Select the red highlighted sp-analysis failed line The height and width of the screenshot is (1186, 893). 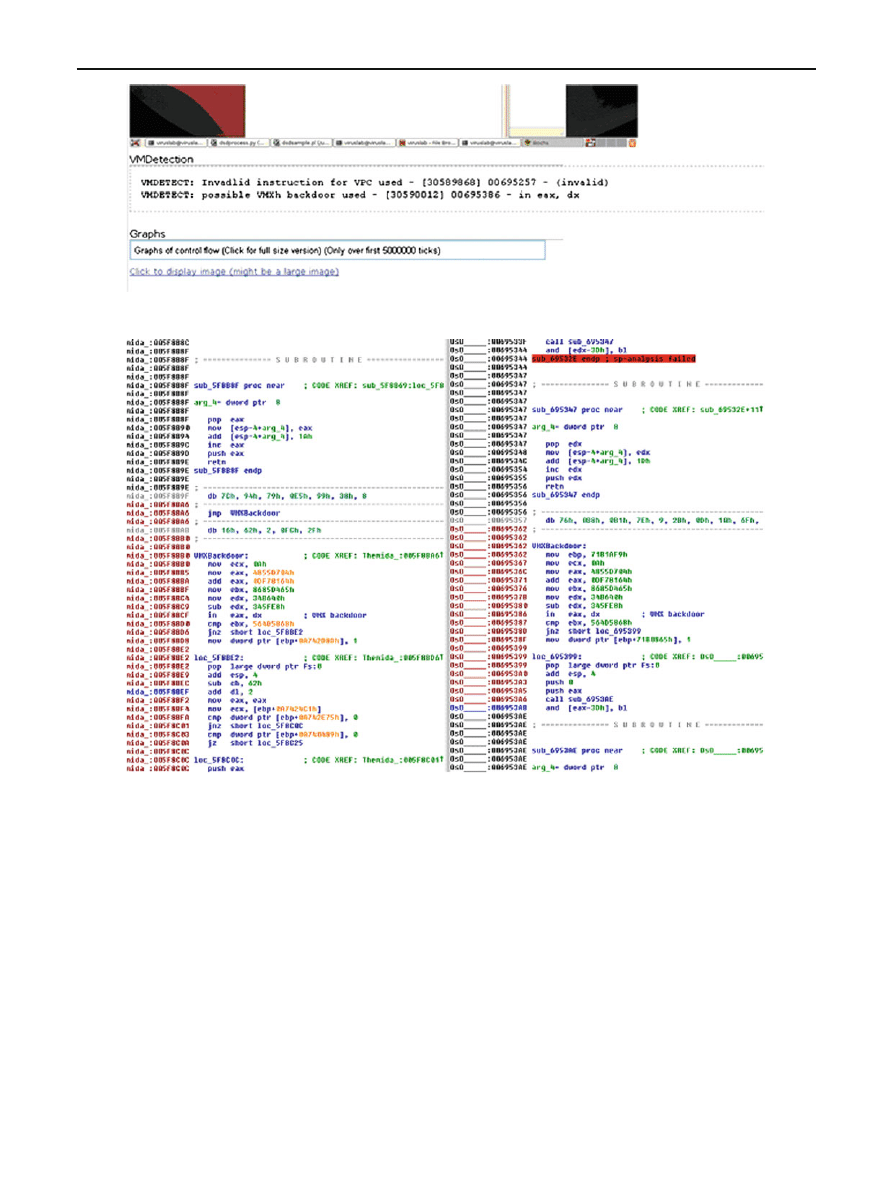[x=613, y=357]
